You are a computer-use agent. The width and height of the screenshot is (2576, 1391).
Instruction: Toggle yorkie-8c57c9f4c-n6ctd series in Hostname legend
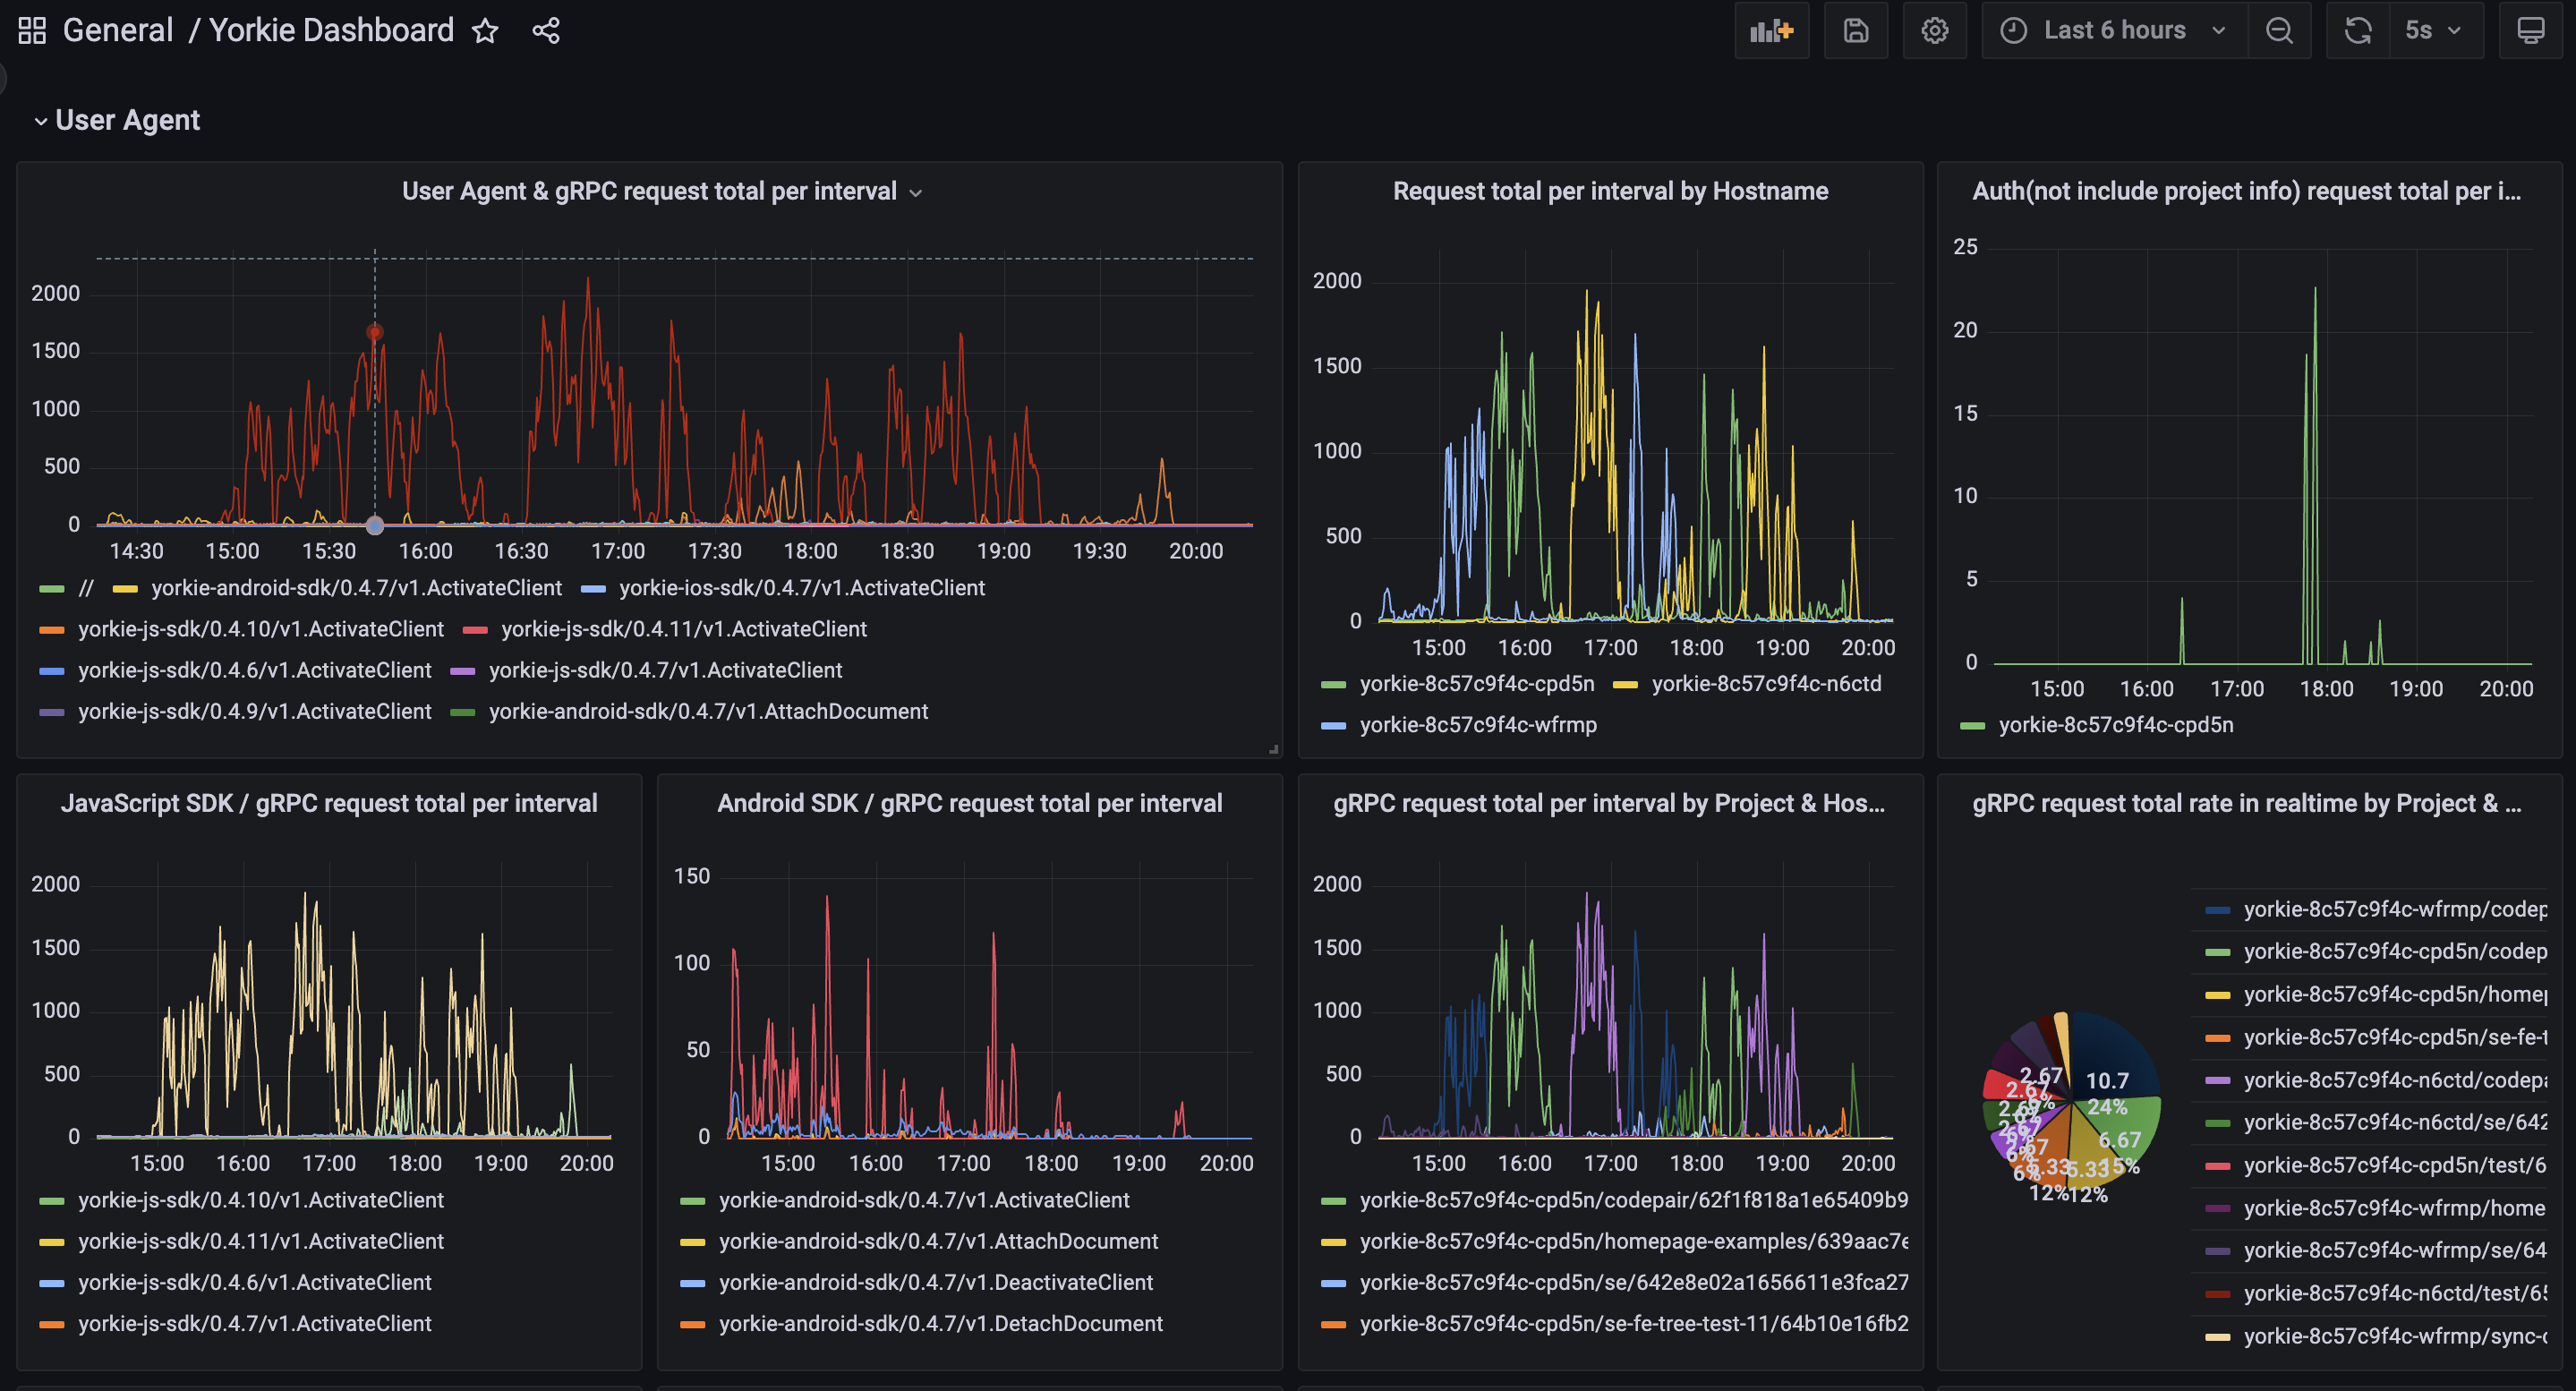1765,684
